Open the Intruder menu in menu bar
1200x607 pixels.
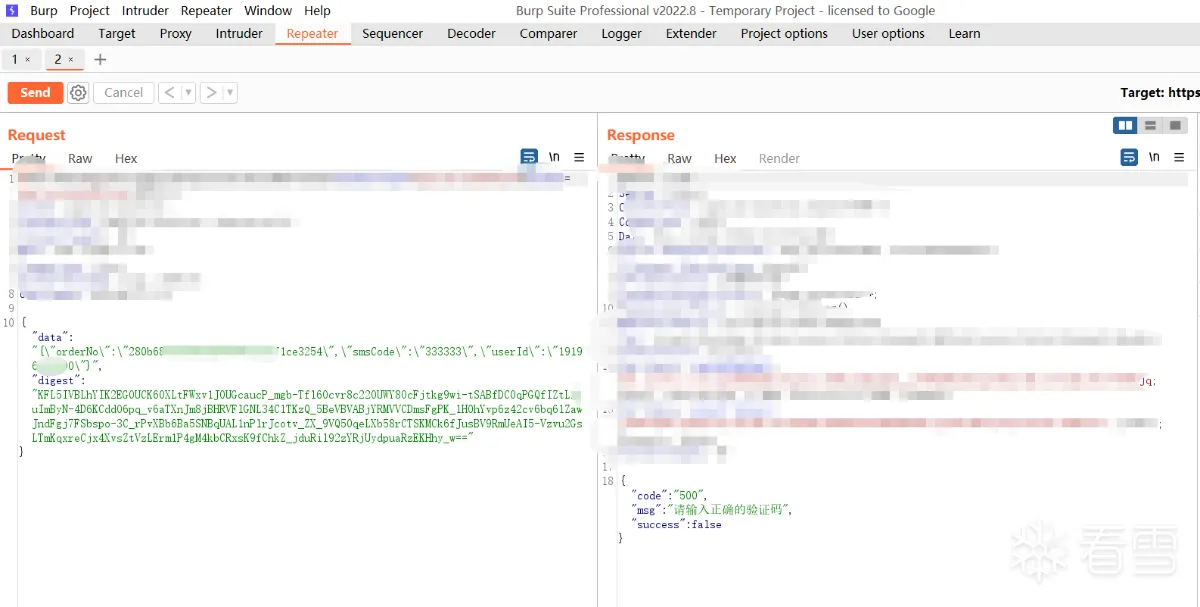[x=145, y=11]
